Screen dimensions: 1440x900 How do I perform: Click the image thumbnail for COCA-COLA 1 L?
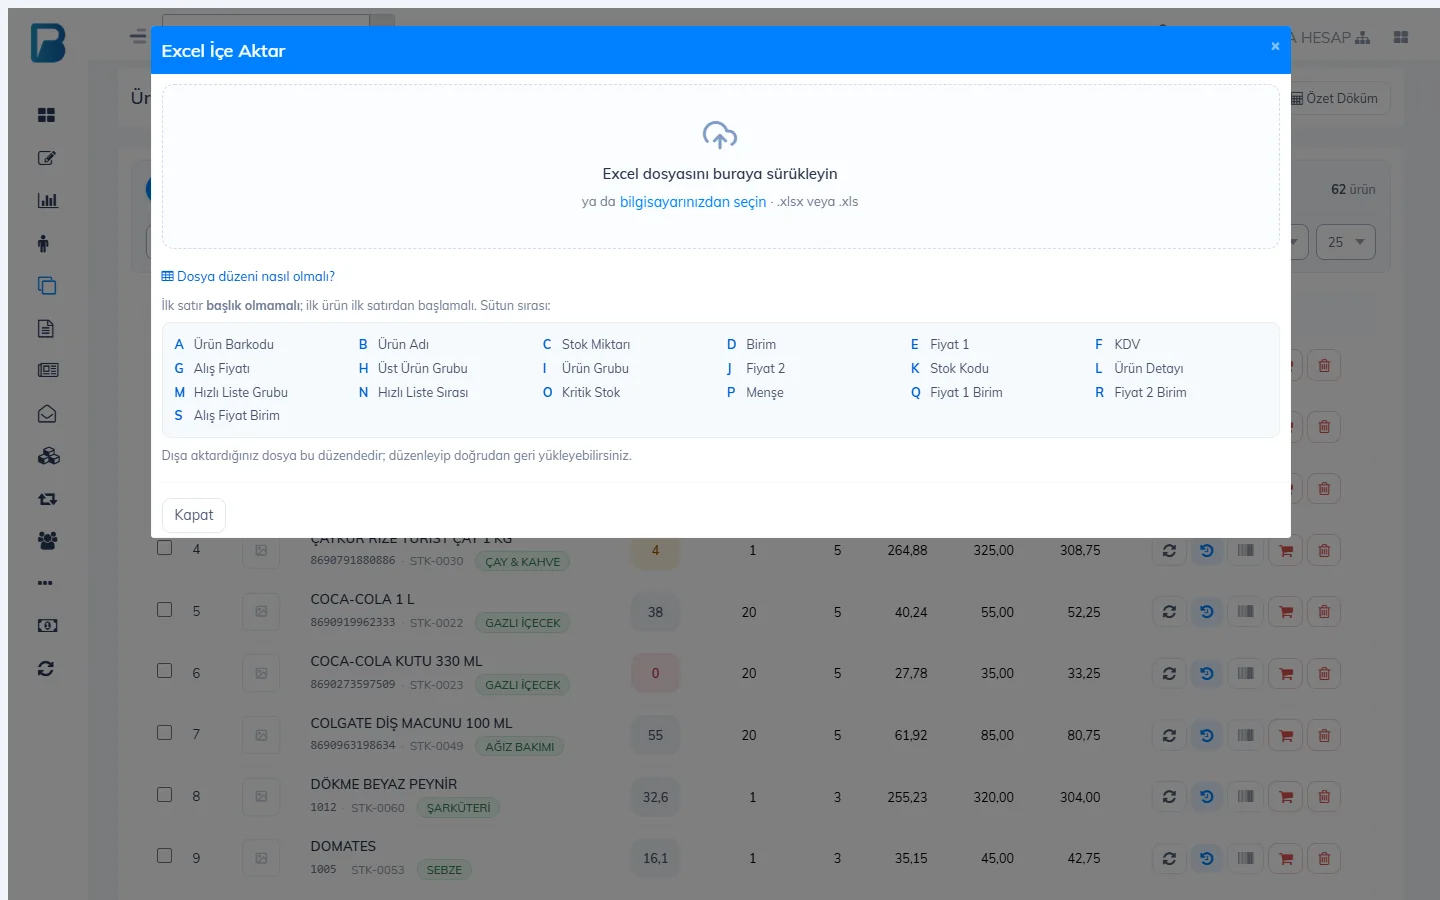(x=261, y=612)
